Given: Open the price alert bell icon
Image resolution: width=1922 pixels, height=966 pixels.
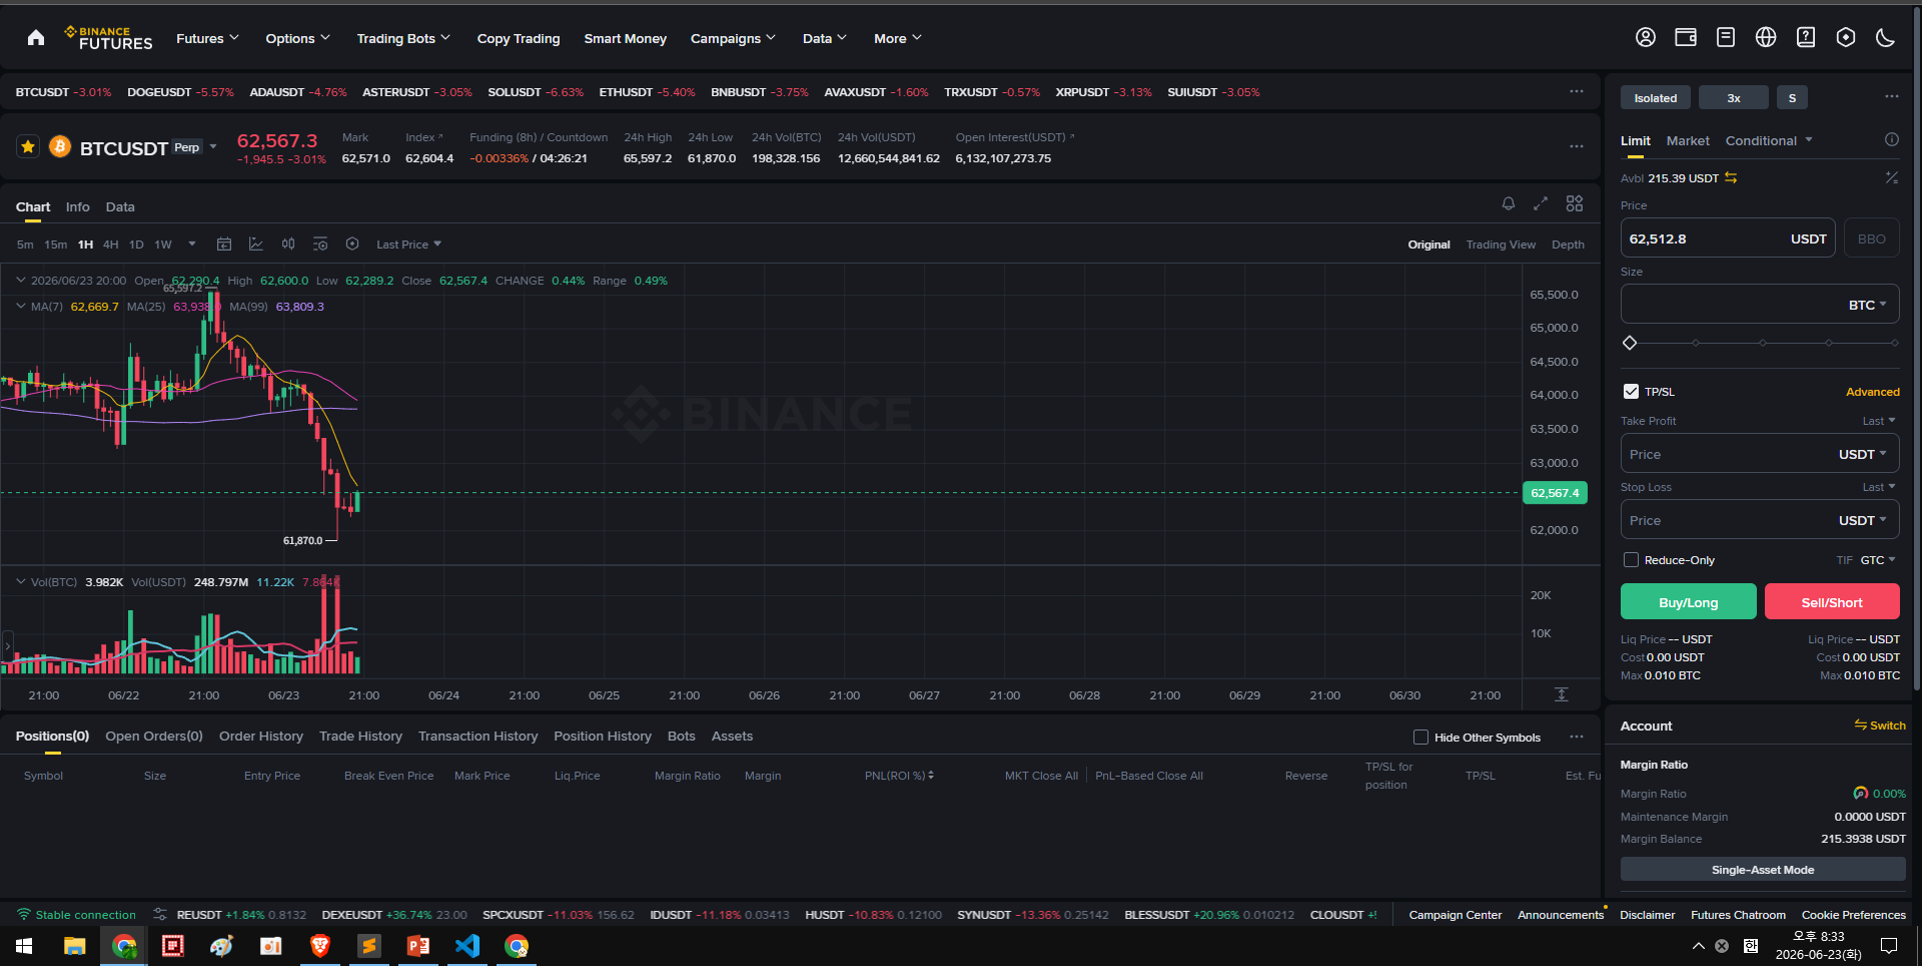Looking at the screenshot, I should [1508, 204].
